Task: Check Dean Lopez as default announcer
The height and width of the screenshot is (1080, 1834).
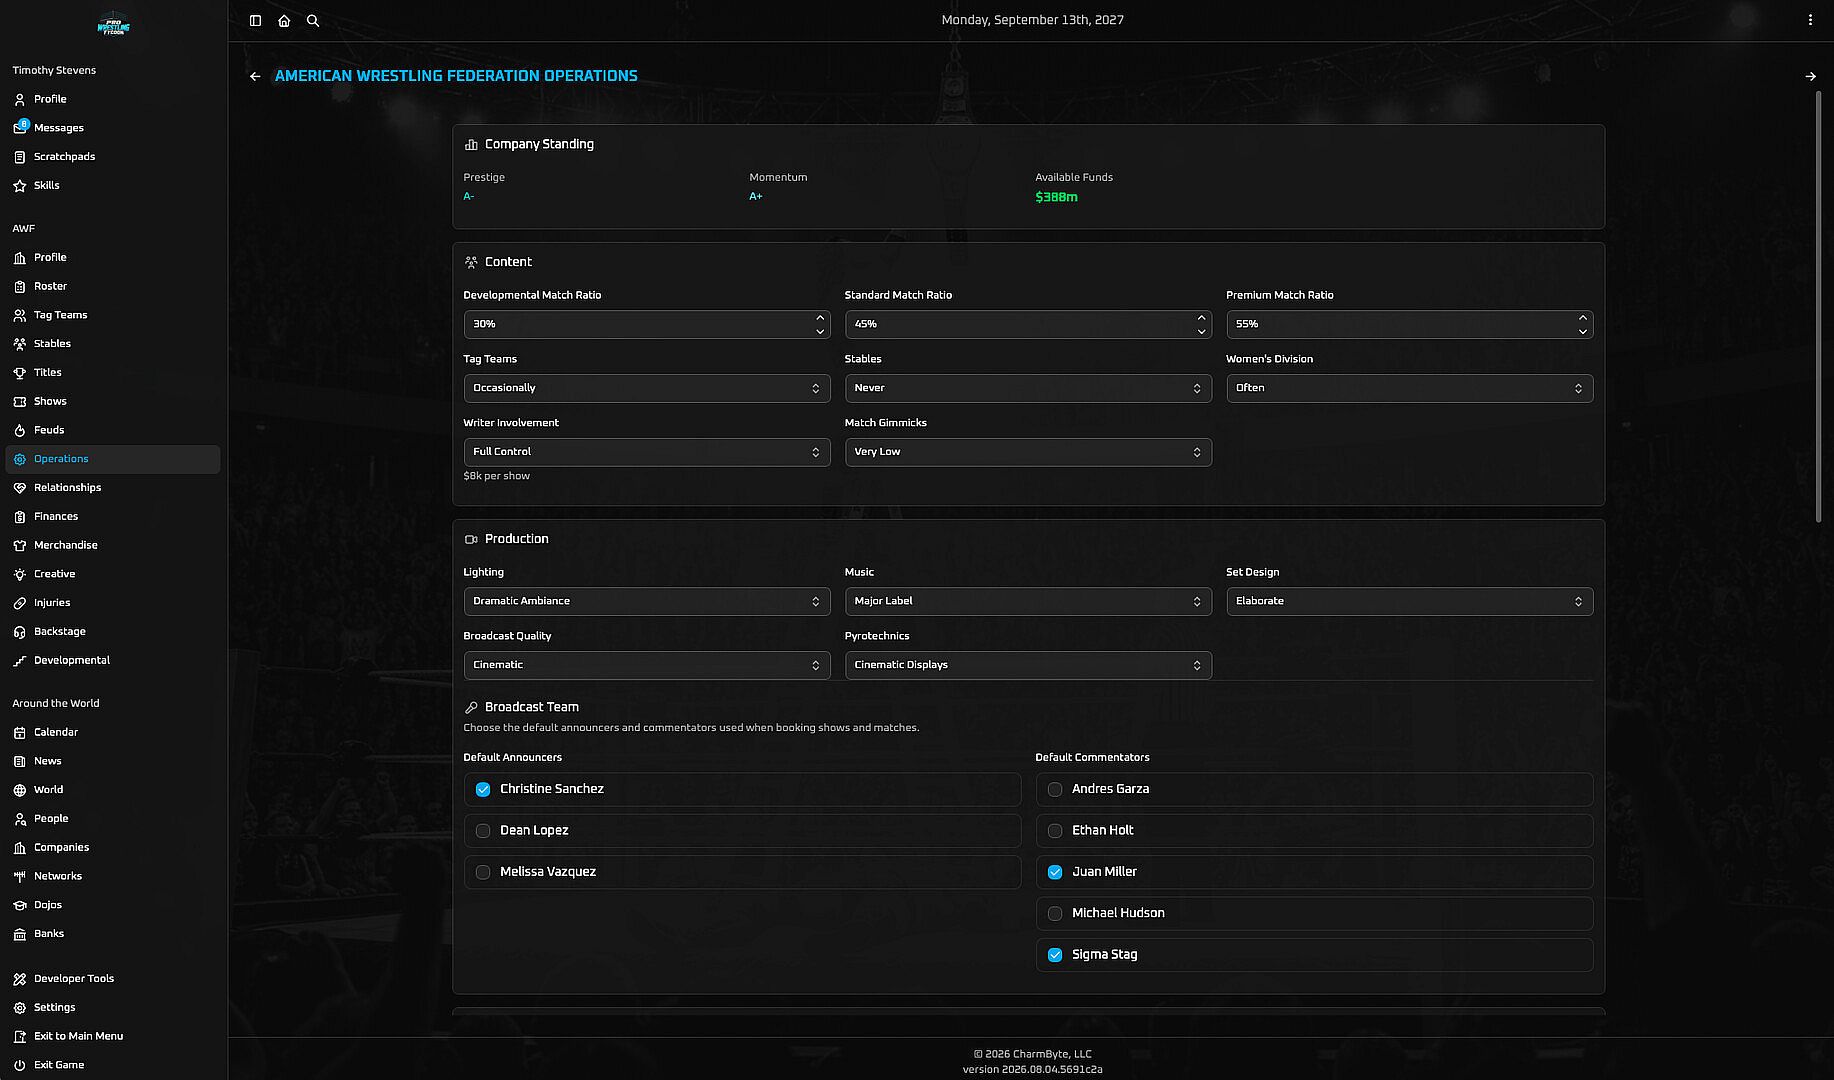Action: click(x=483, y=831)
